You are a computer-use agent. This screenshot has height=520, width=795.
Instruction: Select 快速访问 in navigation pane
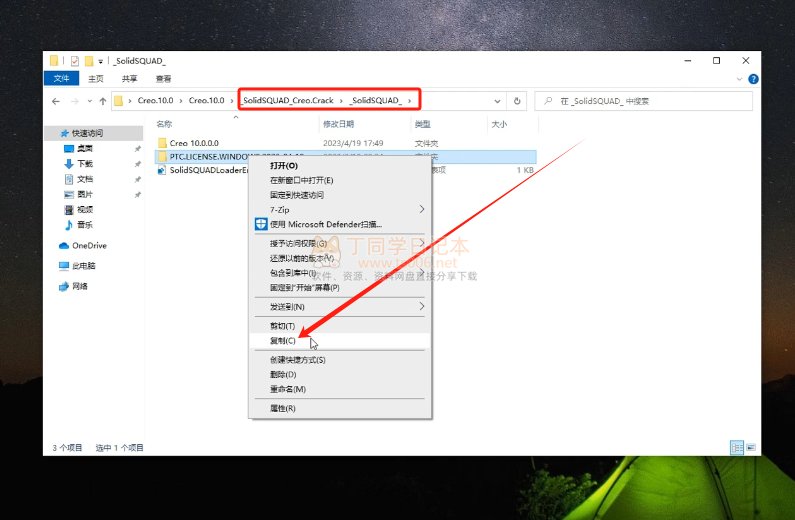pyautogui.click(x=87, y=133)
